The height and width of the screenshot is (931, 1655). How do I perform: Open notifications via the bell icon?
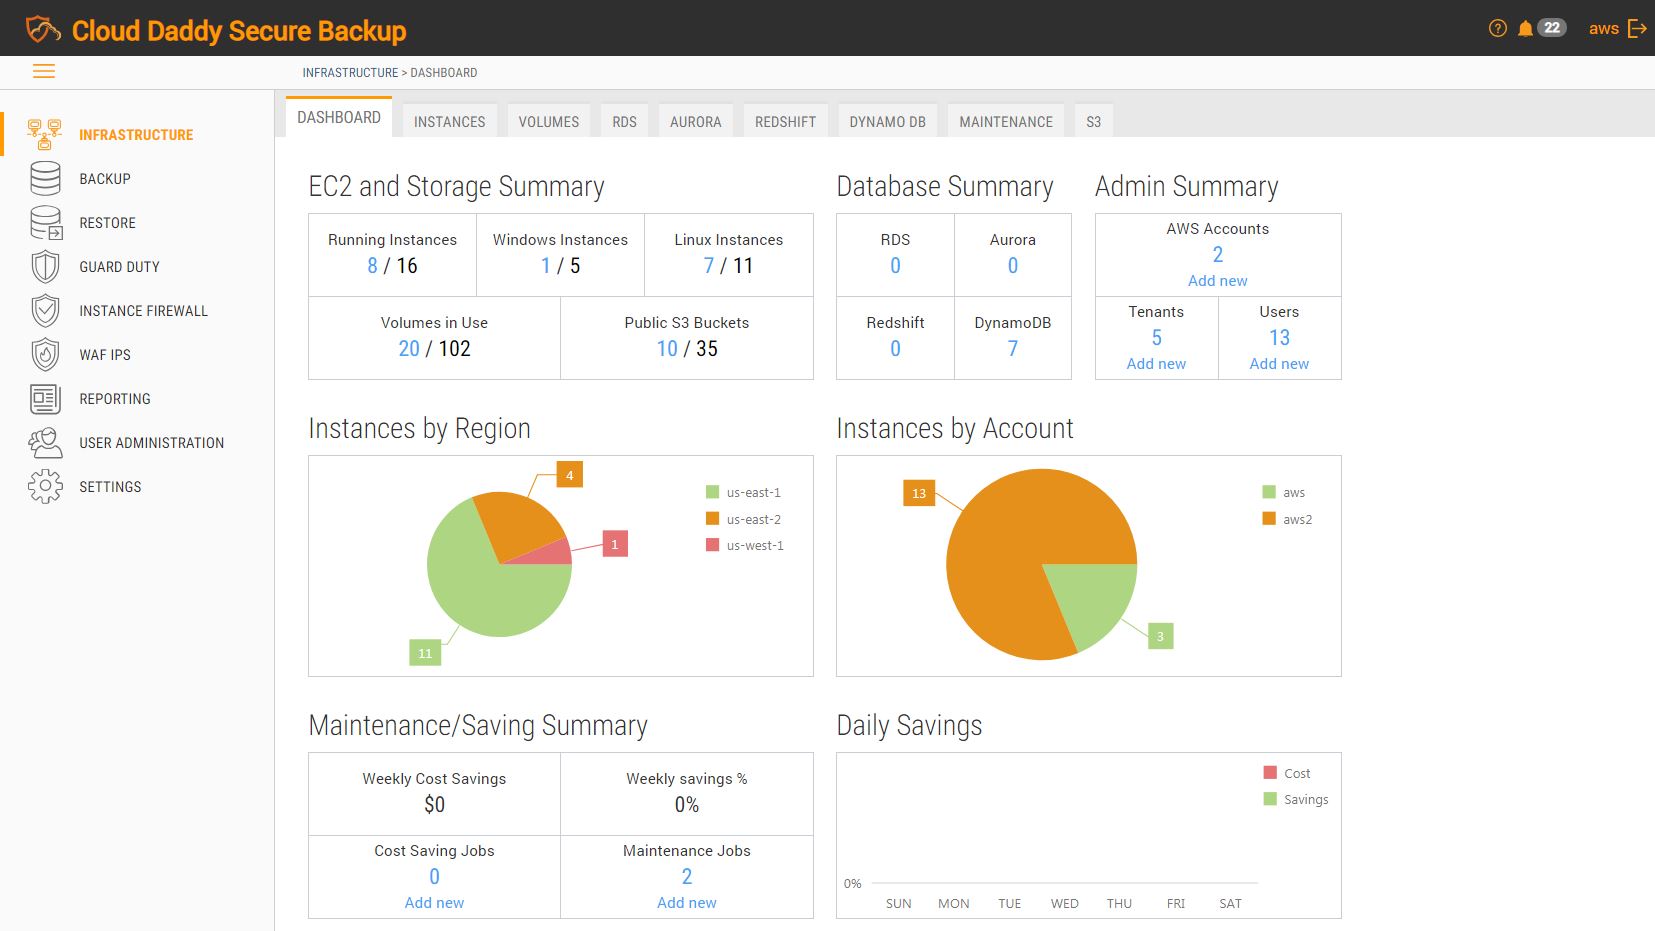[1524, 28]
